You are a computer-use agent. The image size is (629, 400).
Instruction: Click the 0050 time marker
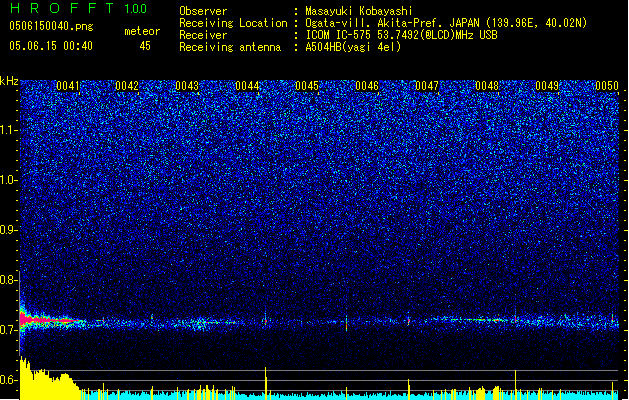[607, 86]
